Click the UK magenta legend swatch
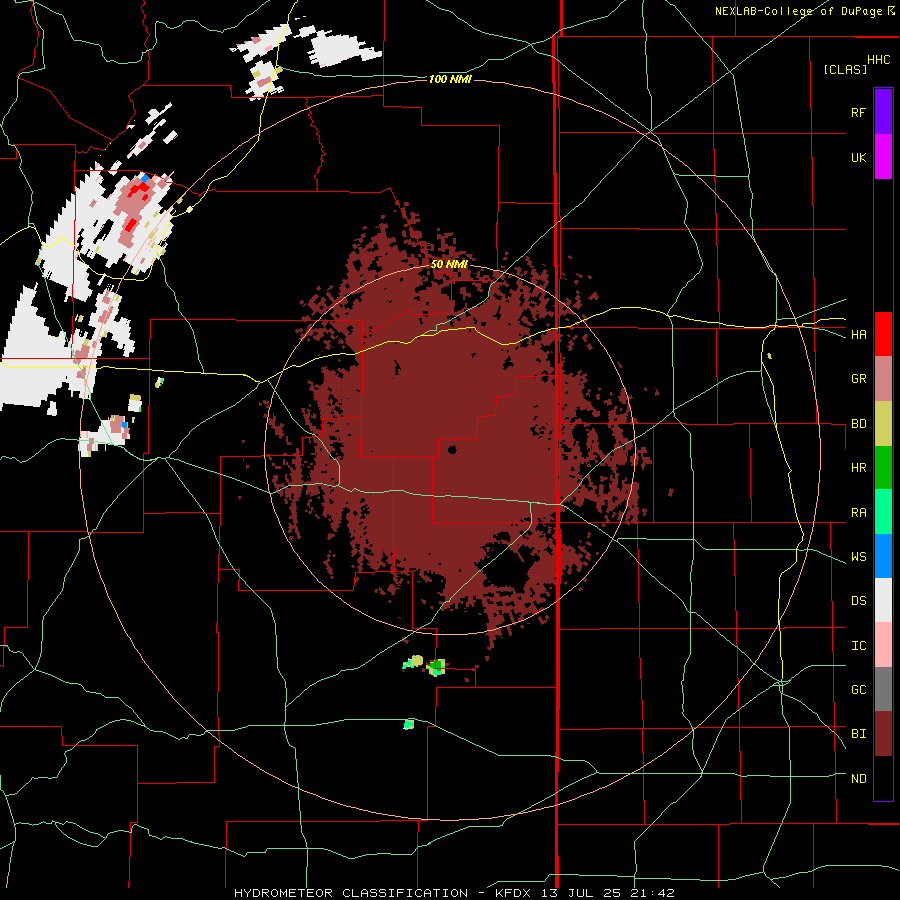 883,157
